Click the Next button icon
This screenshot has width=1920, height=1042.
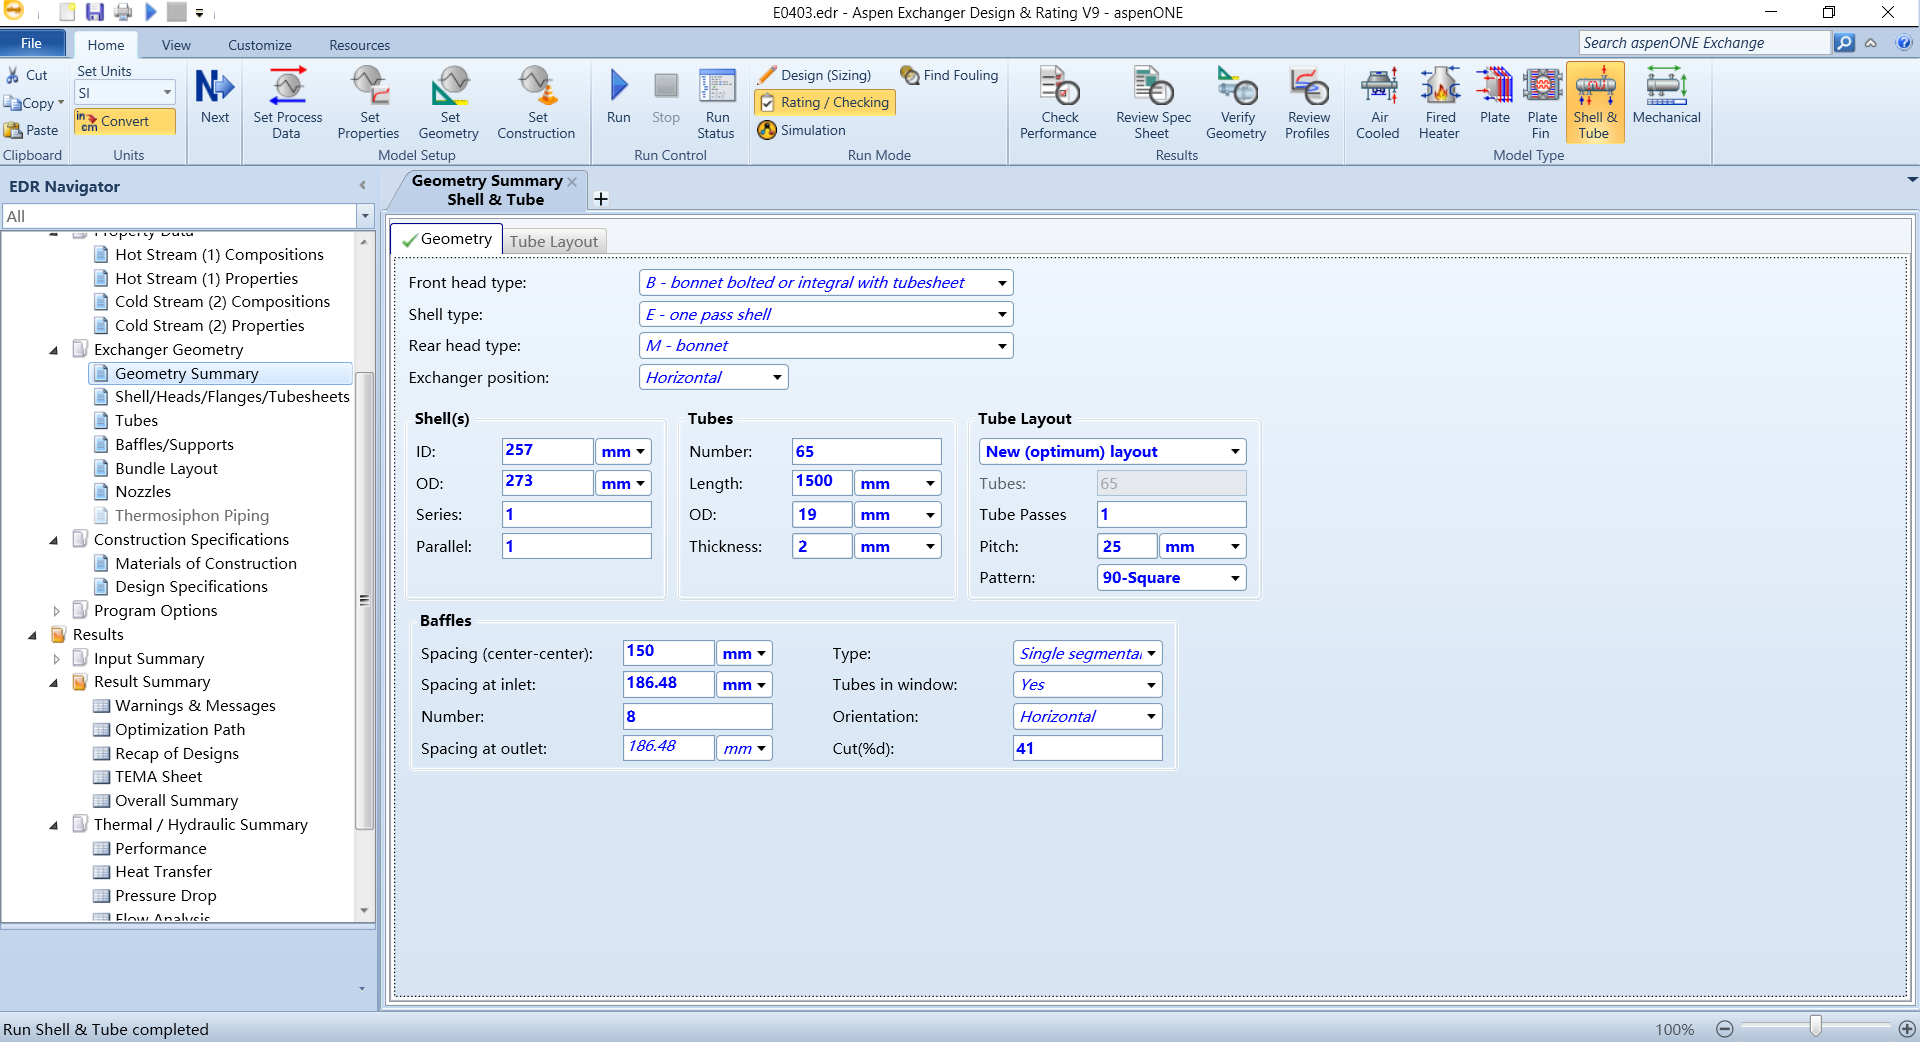(214, 87)
